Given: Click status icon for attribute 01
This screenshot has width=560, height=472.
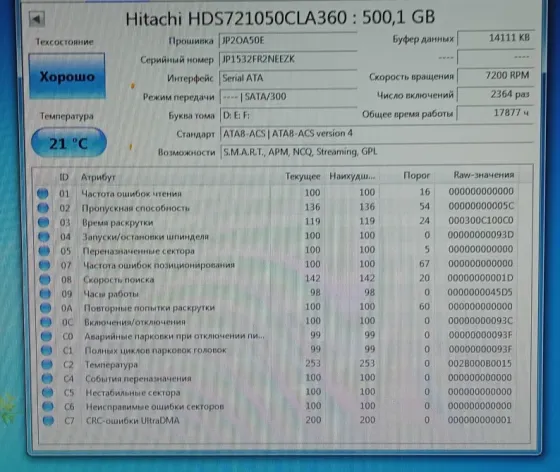Looking at the screenshot, I should click(x=43, y=194).
